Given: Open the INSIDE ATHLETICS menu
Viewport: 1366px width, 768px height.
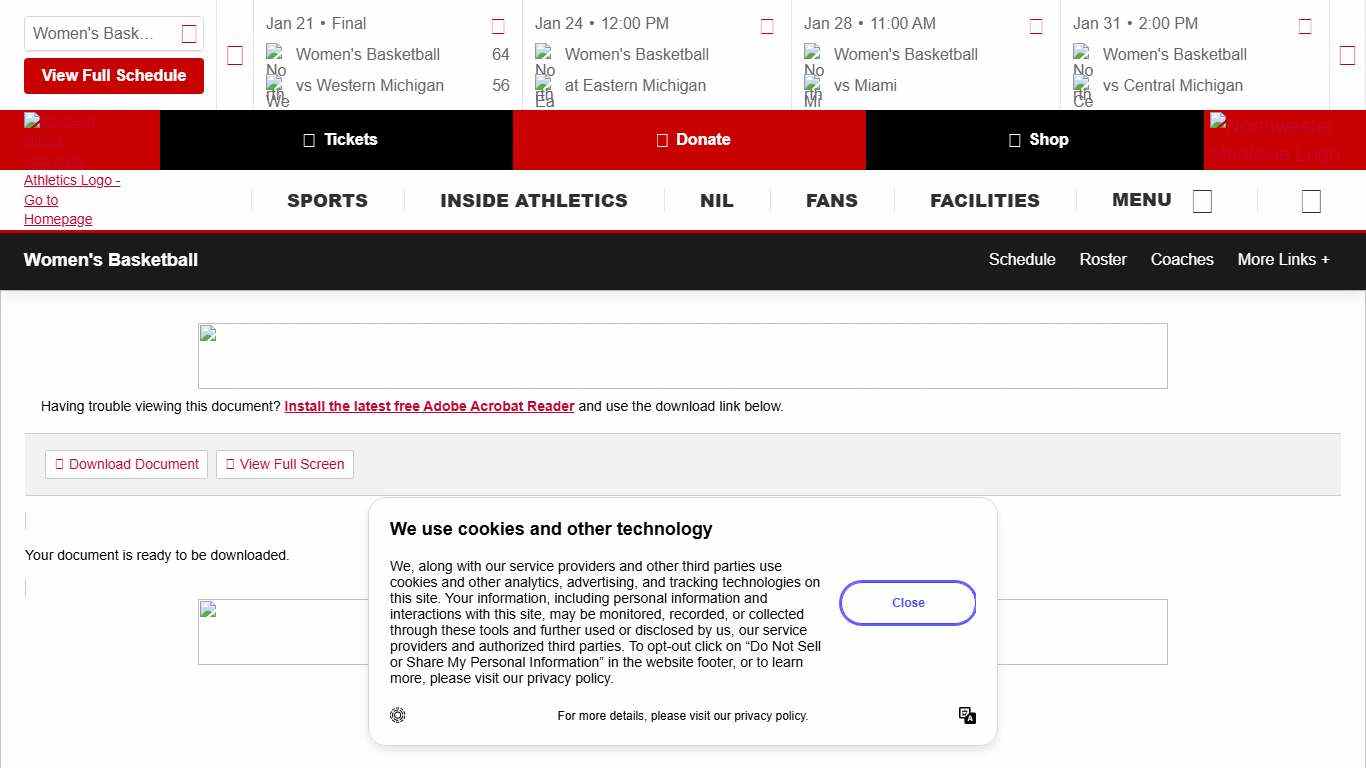Looking at the screenshot, I should [x=534, y=201].
